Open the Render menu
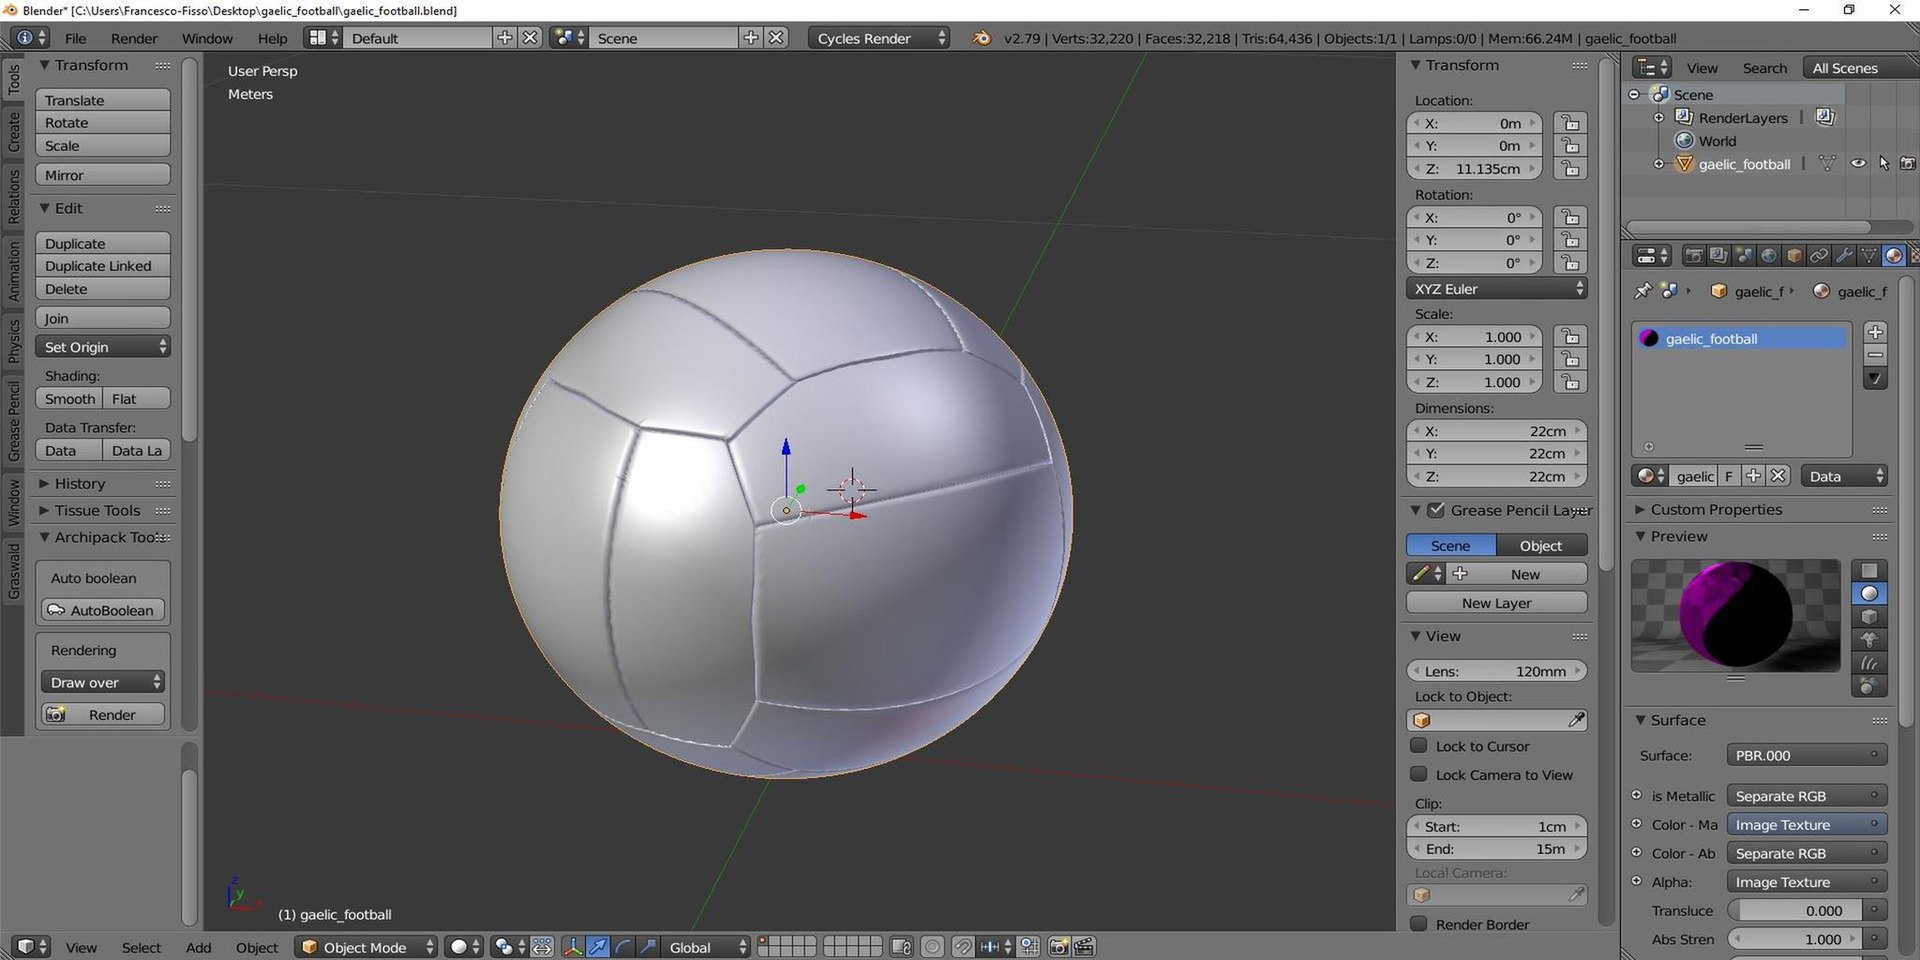Viewport: 1920px width, 960px height. (x=134, y=38)
